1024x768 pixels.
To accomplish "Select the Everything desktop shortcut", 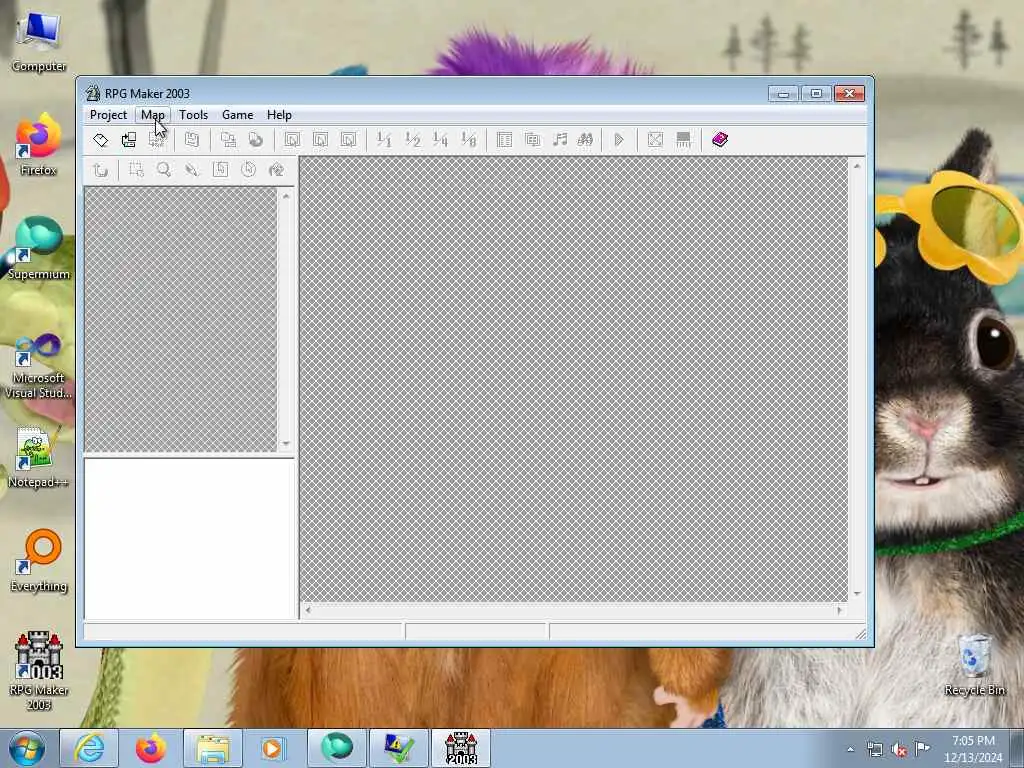I will coord(39,561).
